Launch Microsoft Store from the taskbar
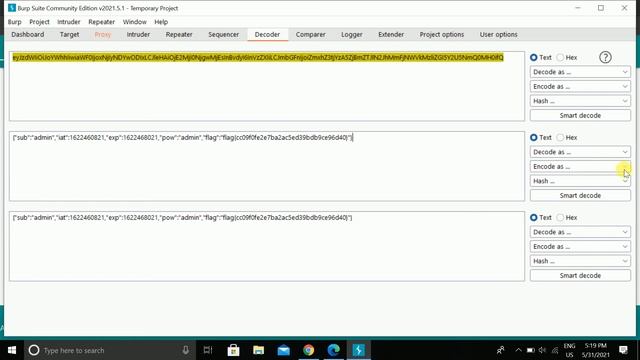The width and height of the screenshot is (640, 360). pyautogui.click(x=233, y=350)
